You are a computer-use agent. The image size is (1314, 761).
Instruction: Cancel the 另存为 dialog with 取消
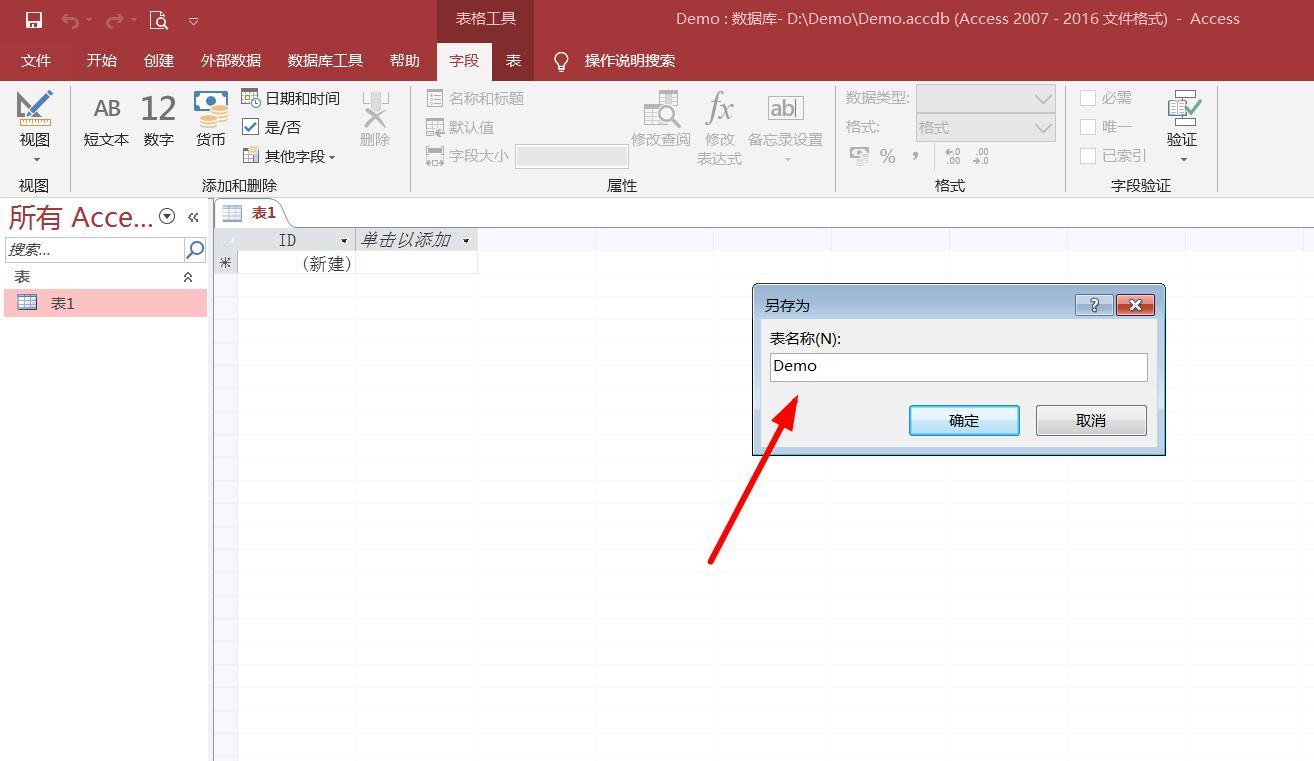click(1090, 420)
